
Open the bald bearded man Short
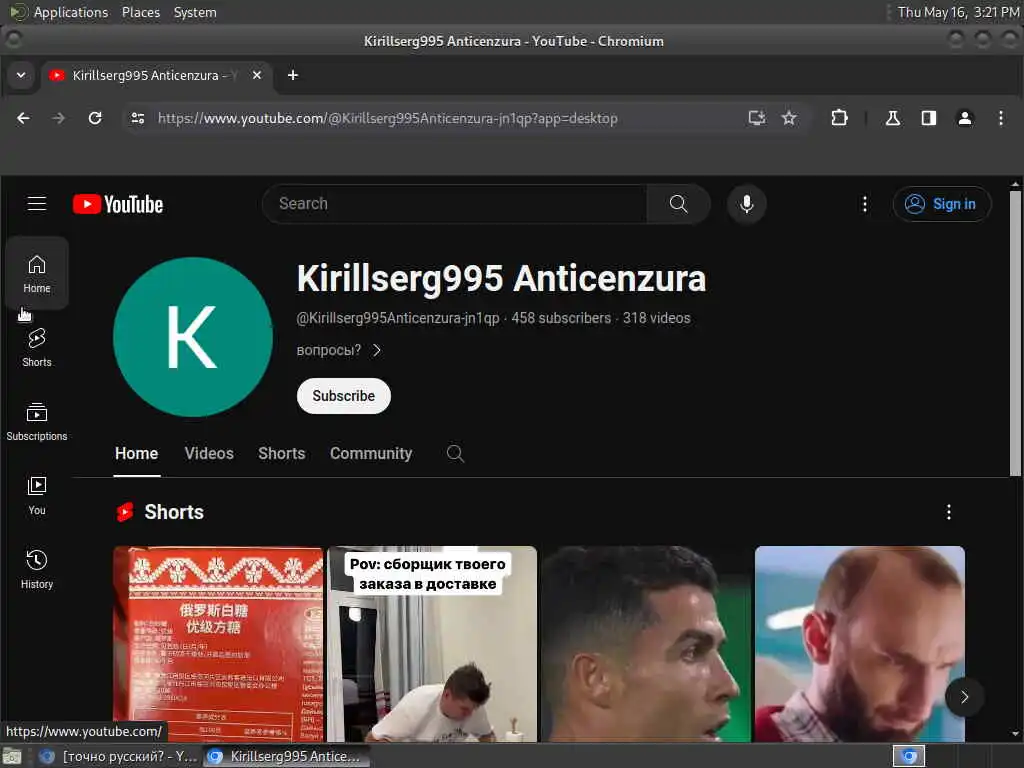pyautogui.click(x=859, y=644)
